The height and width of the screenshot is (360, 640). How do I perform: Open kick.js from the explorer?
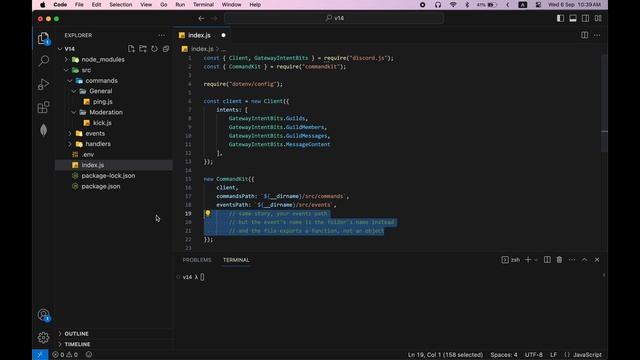102,123
